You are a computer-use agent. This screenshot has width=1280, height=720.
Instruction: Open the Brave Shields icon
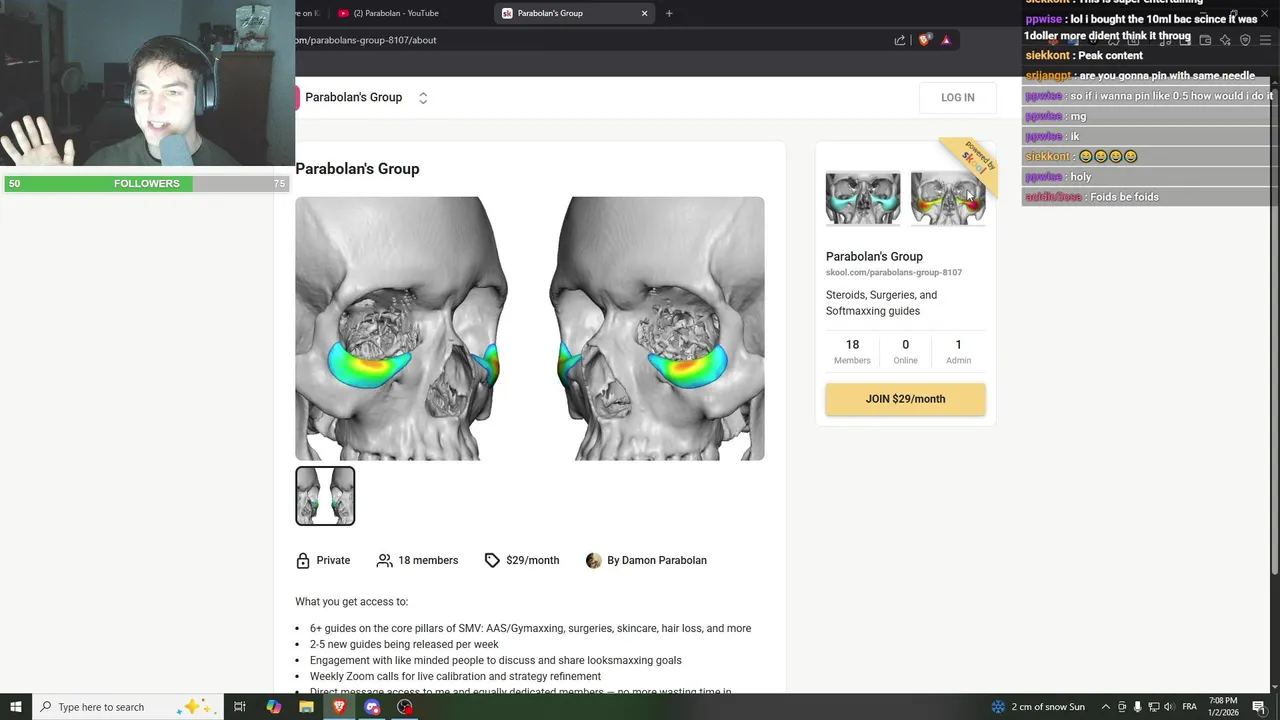click(x=925, y=40)
